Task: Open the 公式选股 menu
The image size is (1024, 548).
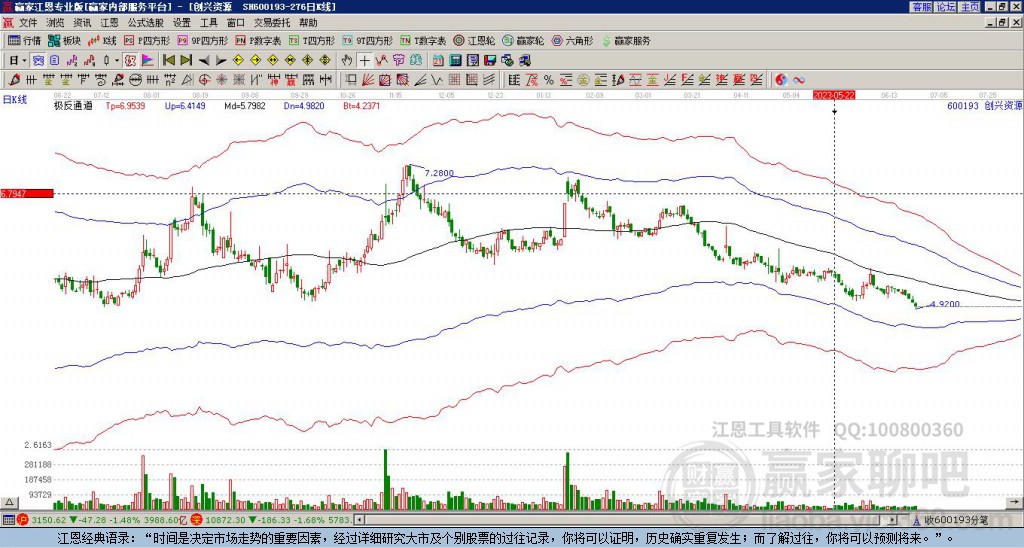Action: (146, 22)
